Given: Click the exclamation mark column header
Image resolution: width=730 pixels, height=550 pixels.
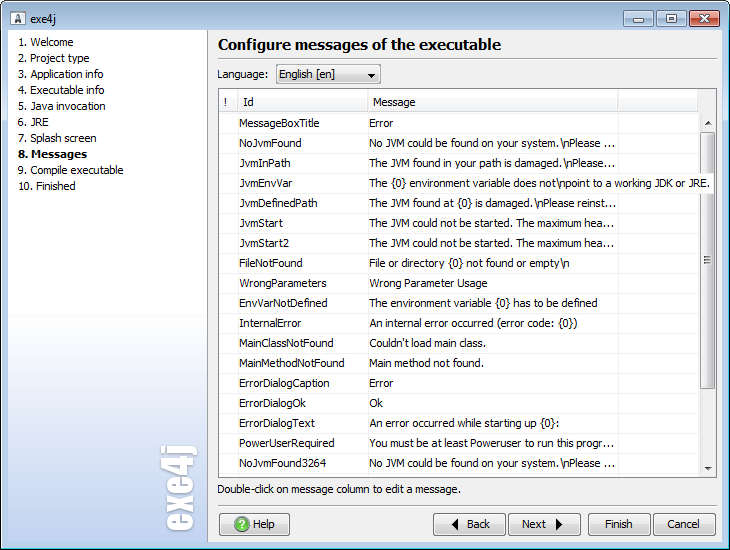Looking at the screenshot, I should click(228, 102).
